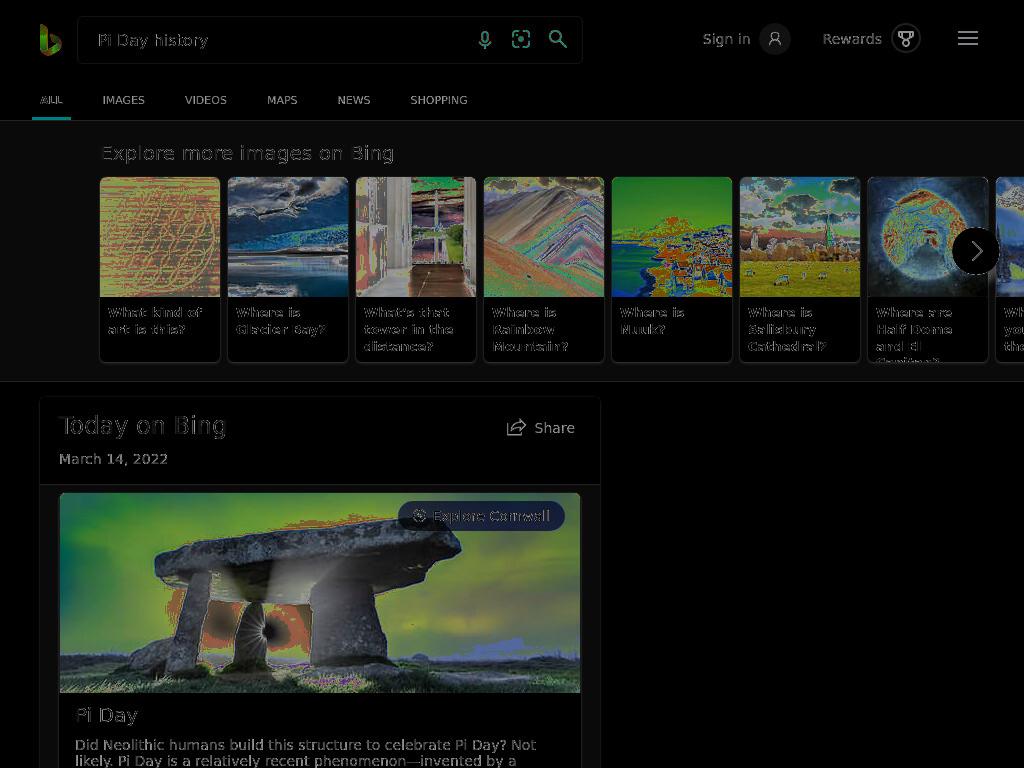Switch to the ALL tab
This screenshot has height=768, width=1024.
pos(51,100)
